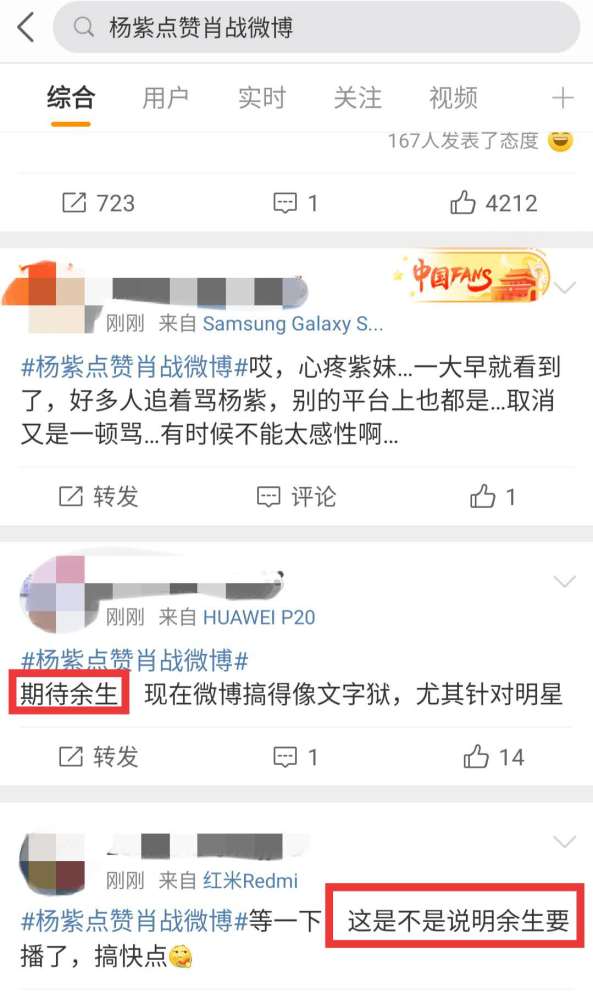Image resolution: width=593 pixels, height=1000 pixels.
Task: Tap the back arrow icon
Action: point(26,28)
